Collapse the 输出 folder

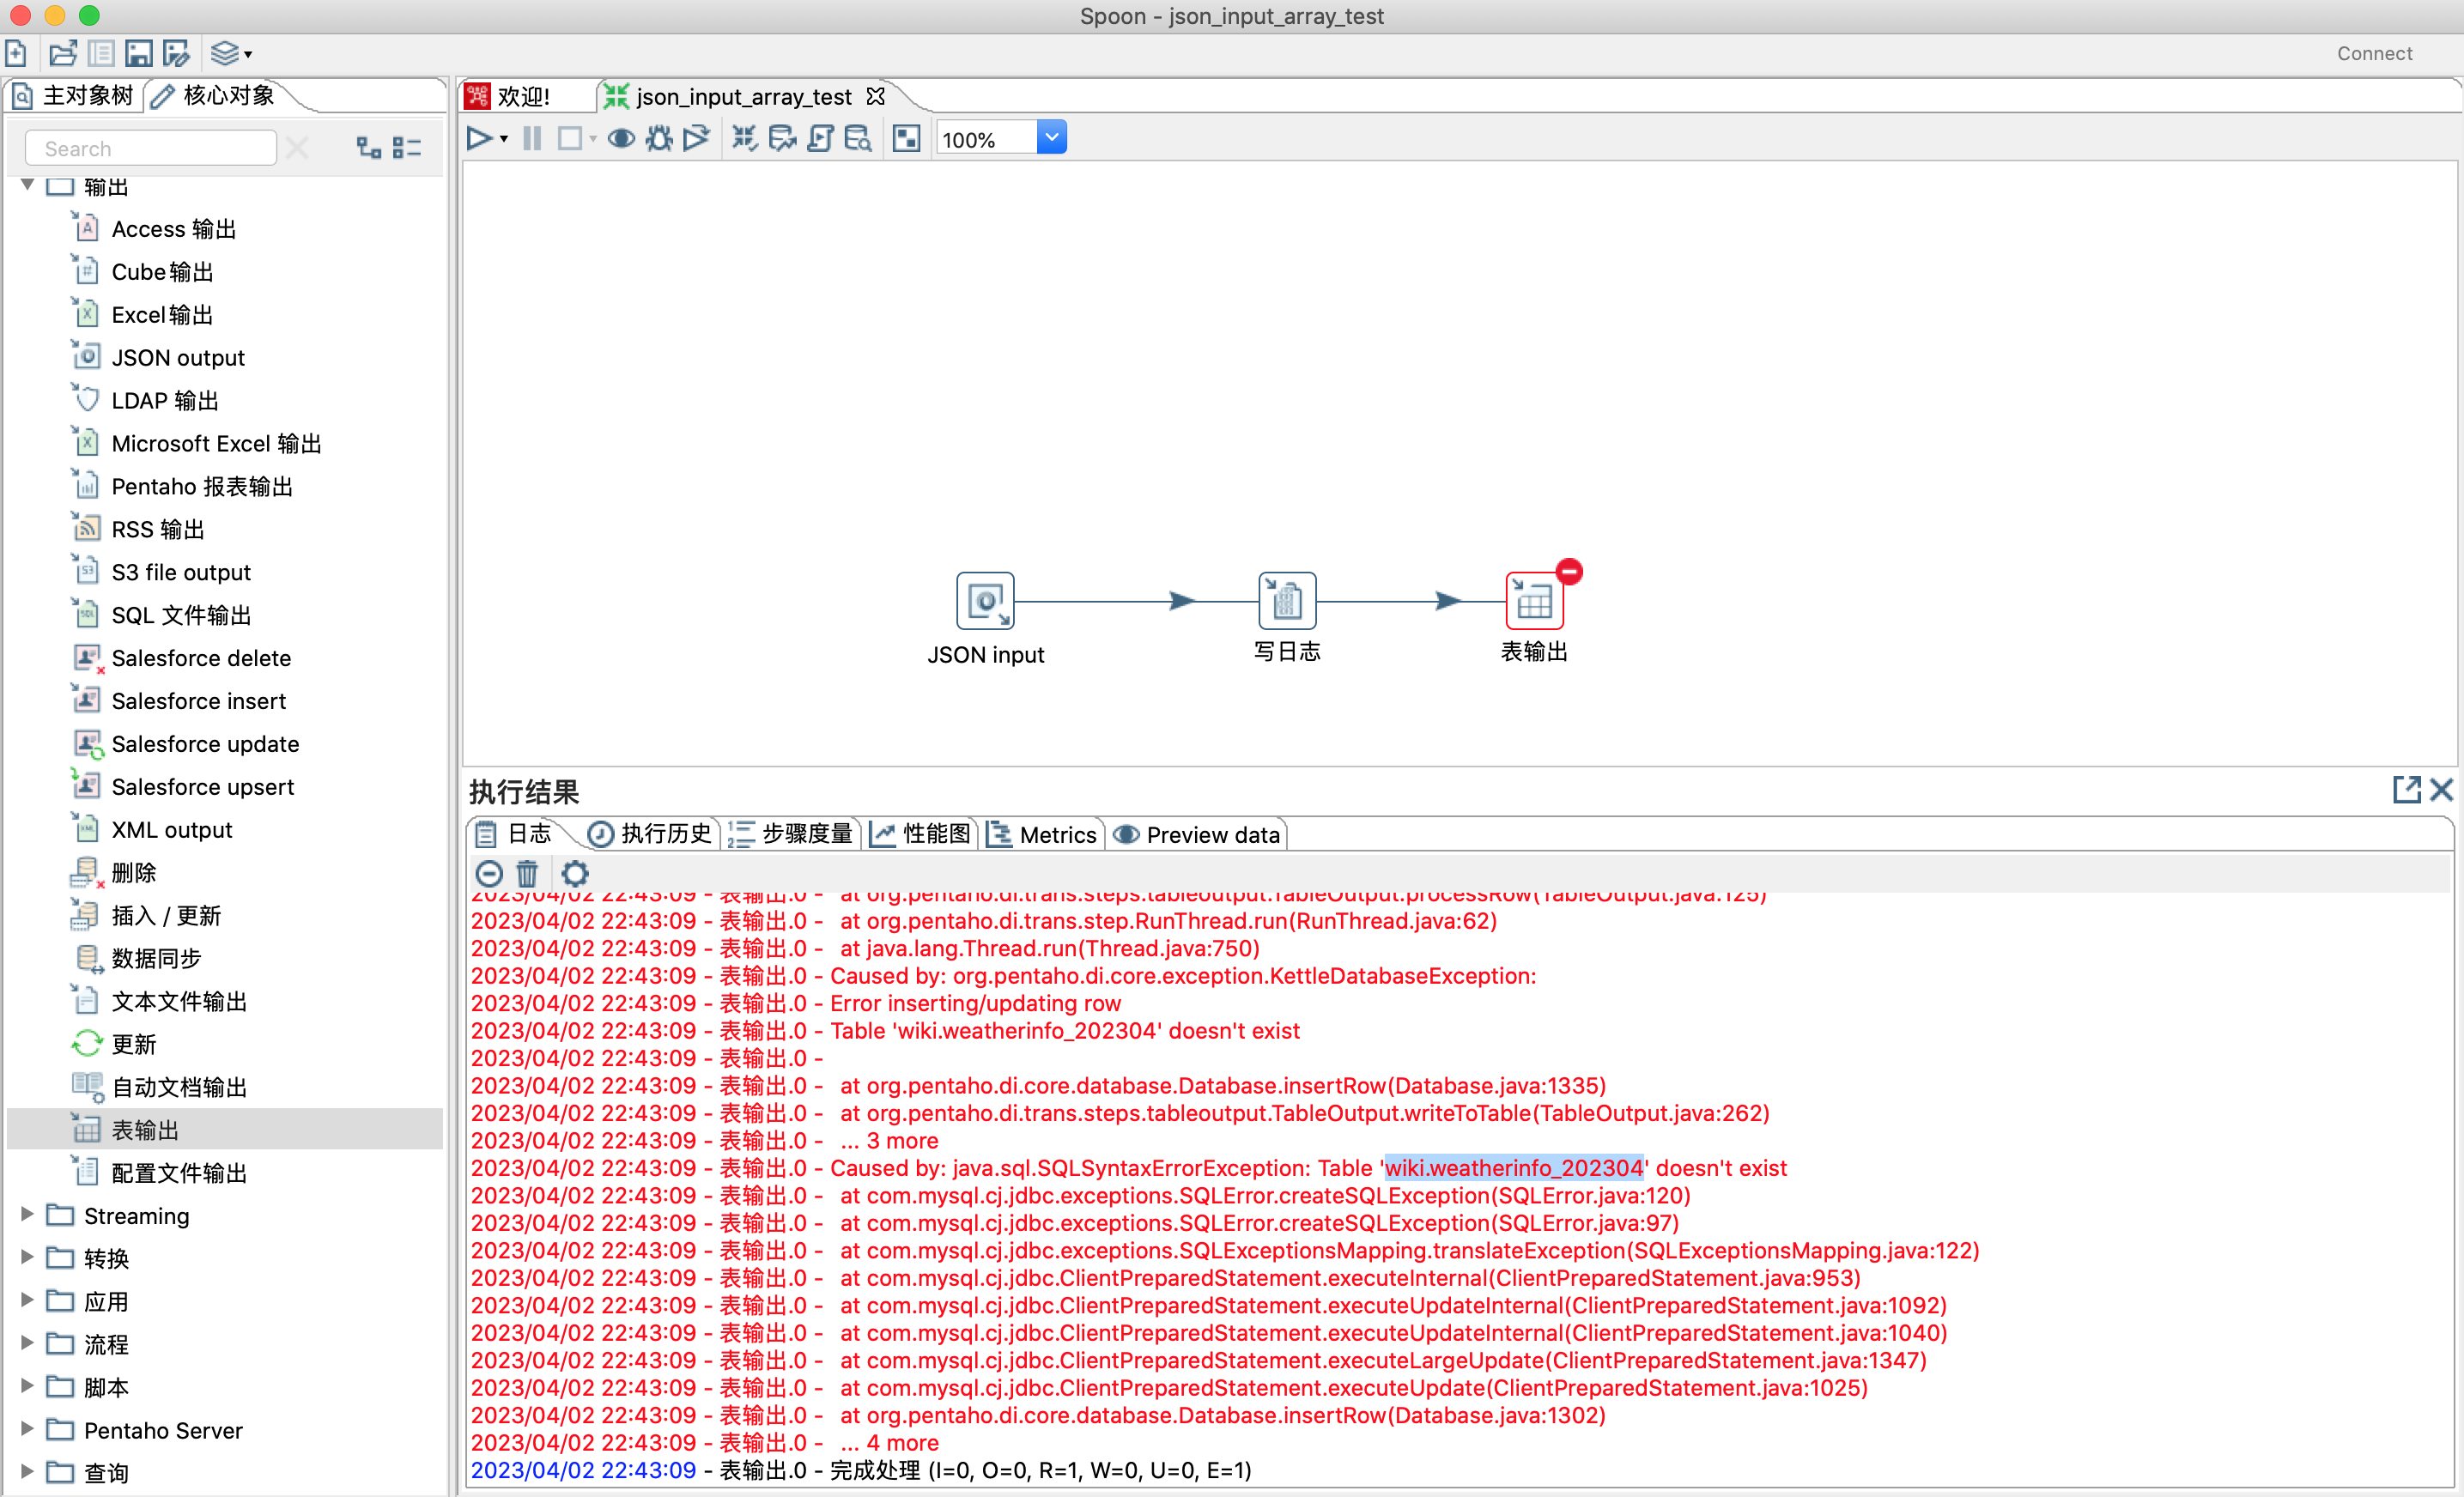(28, 185)
